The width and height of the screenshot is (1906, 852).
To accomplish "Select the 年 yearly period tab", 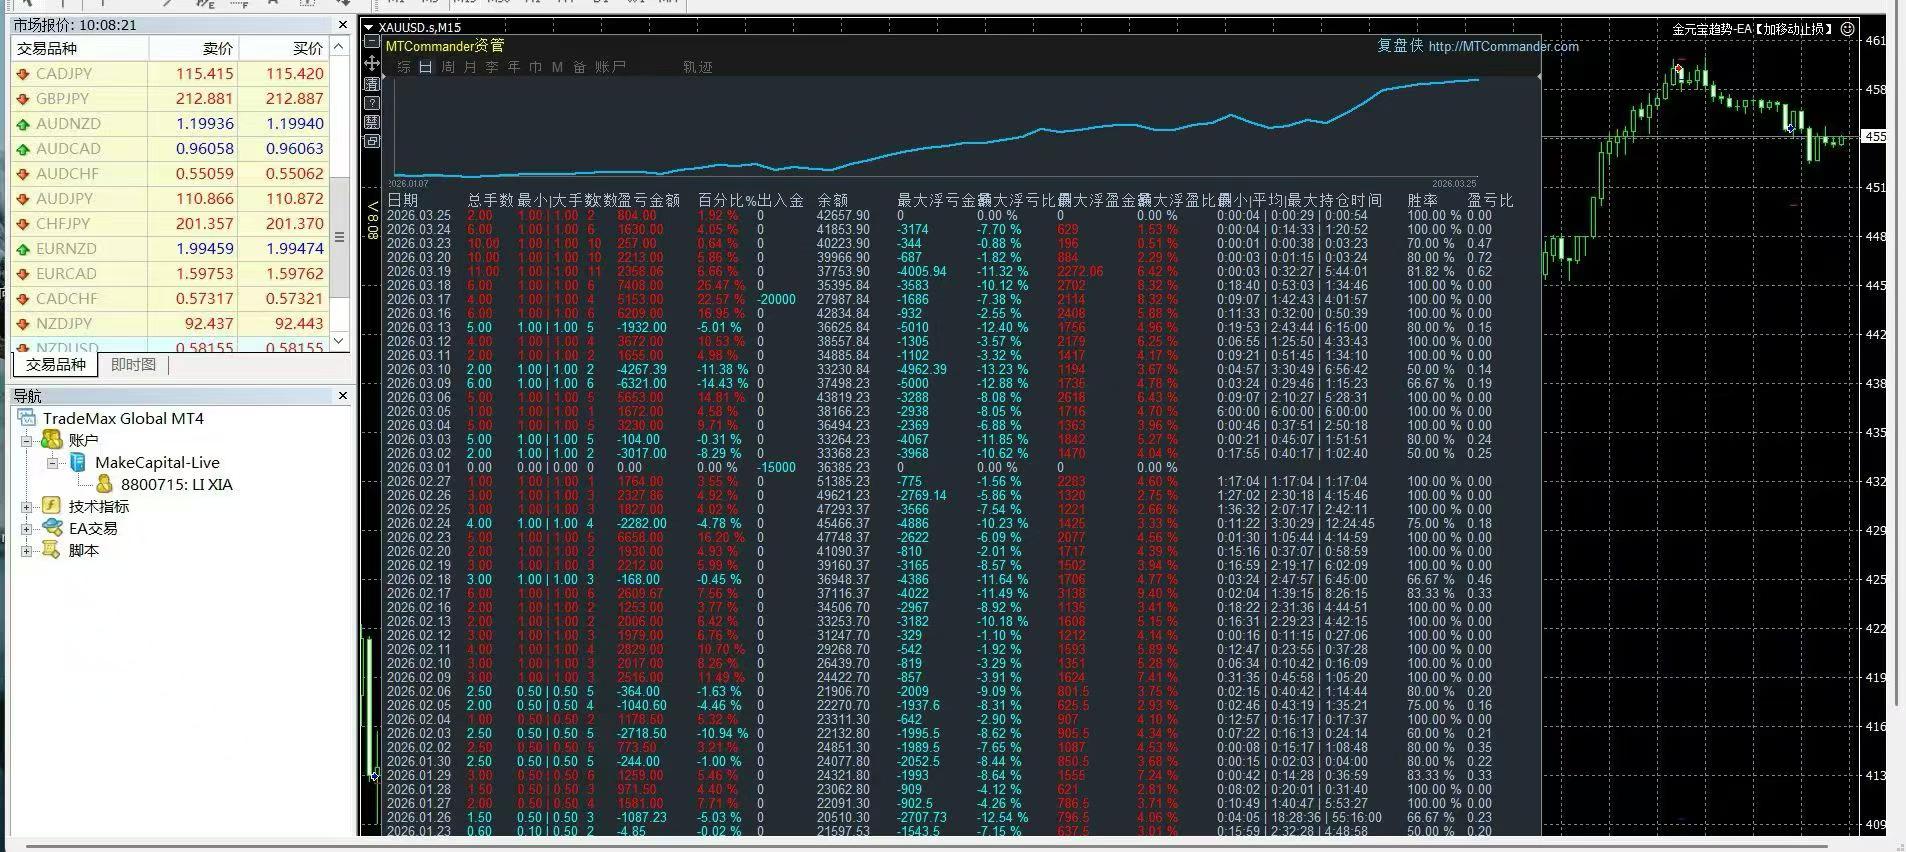I will point(514,67).
